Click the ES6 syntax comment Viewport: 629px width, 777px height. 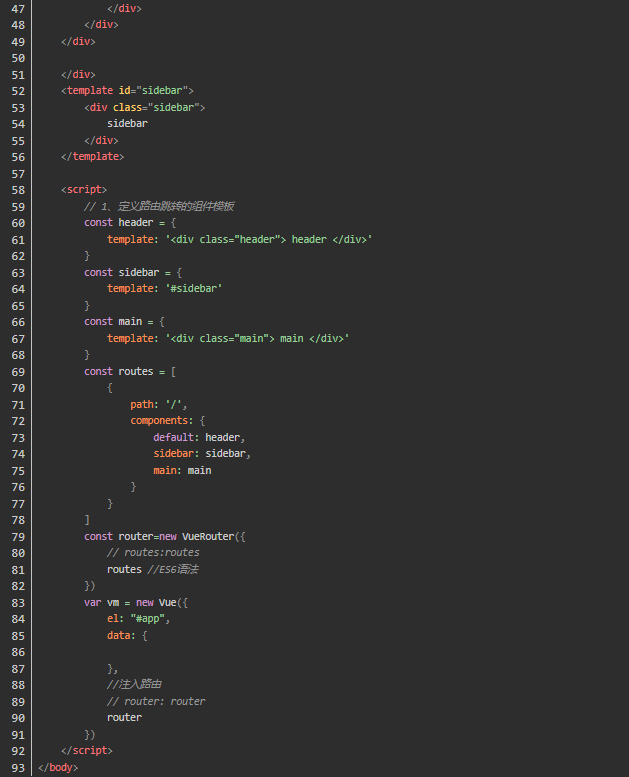click(174, 569)
